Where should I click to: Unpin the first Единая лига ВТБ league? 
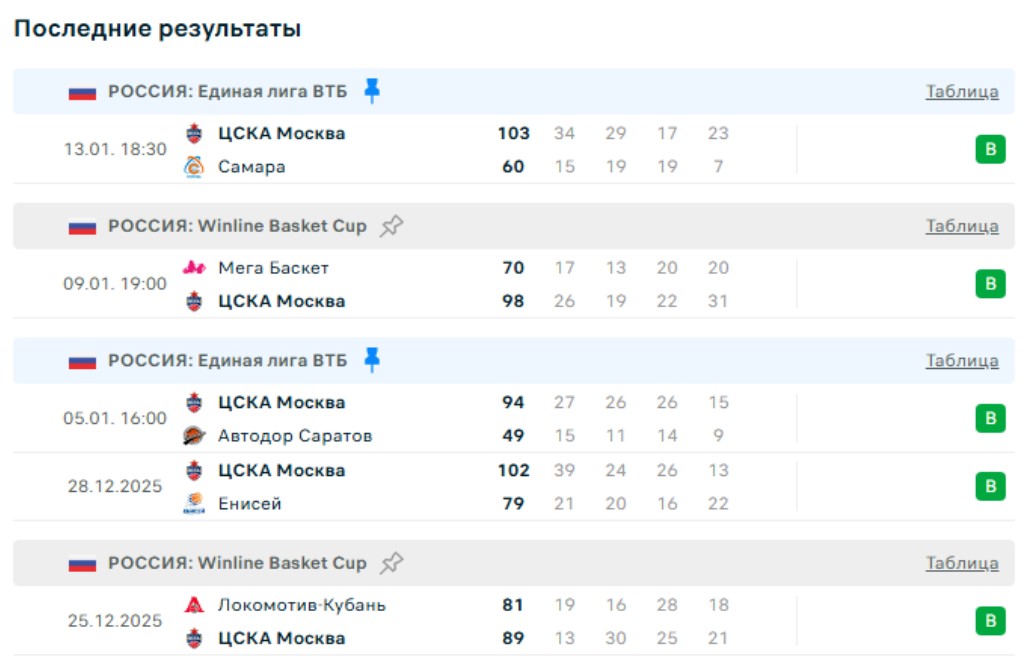[x=372, y=91]
